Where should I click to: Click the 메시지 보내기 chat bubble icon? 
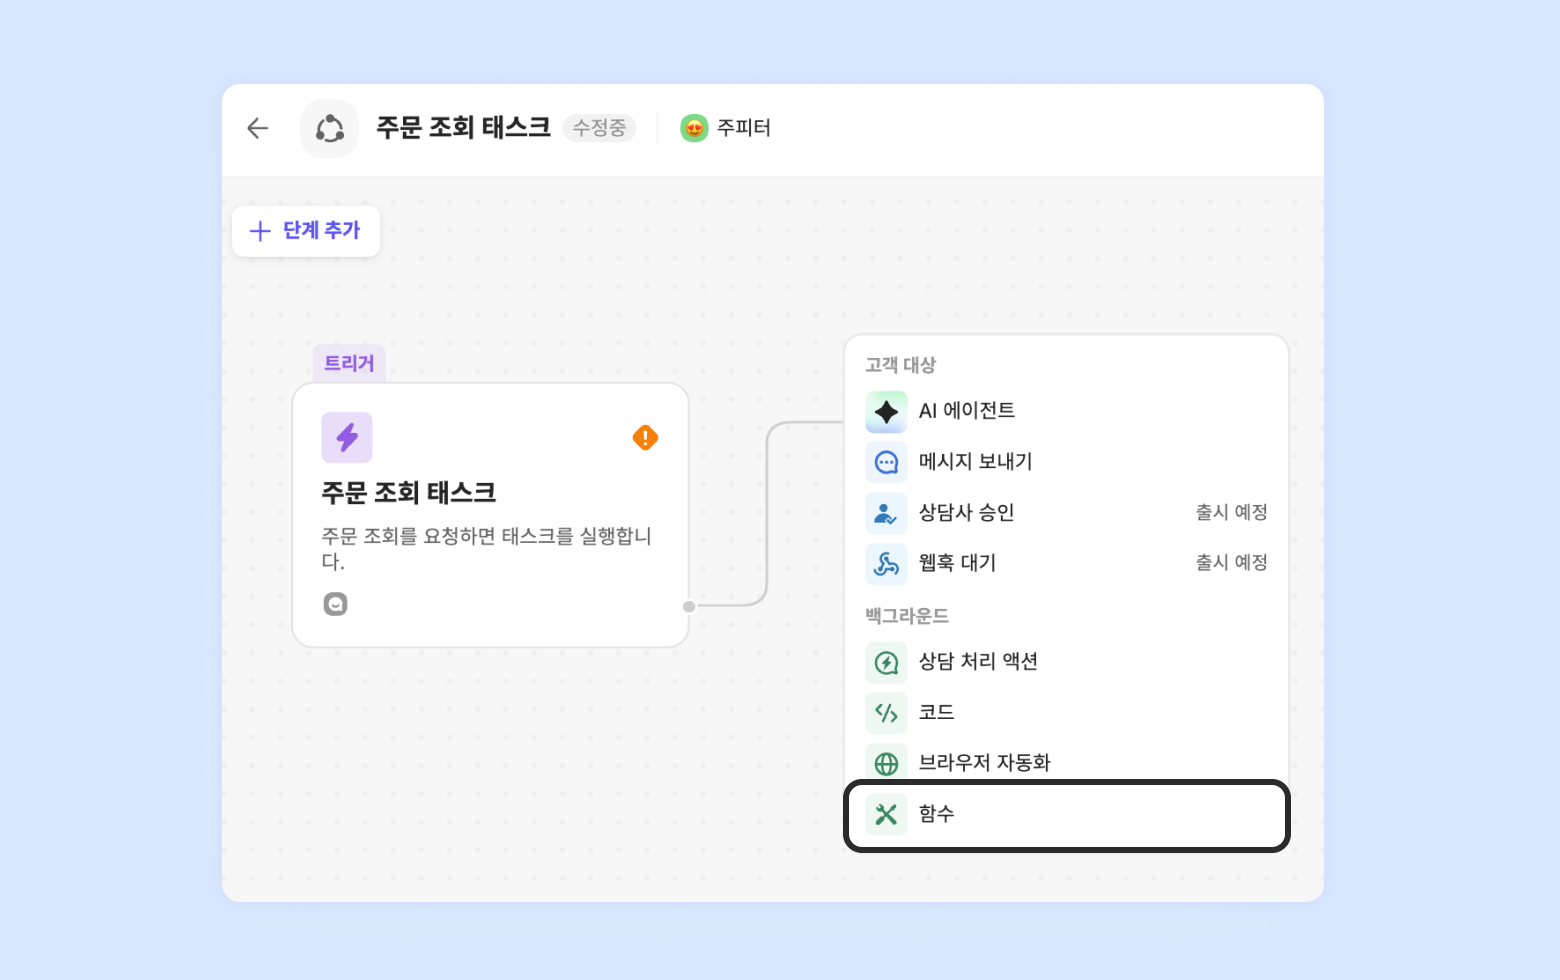(886, 462)
